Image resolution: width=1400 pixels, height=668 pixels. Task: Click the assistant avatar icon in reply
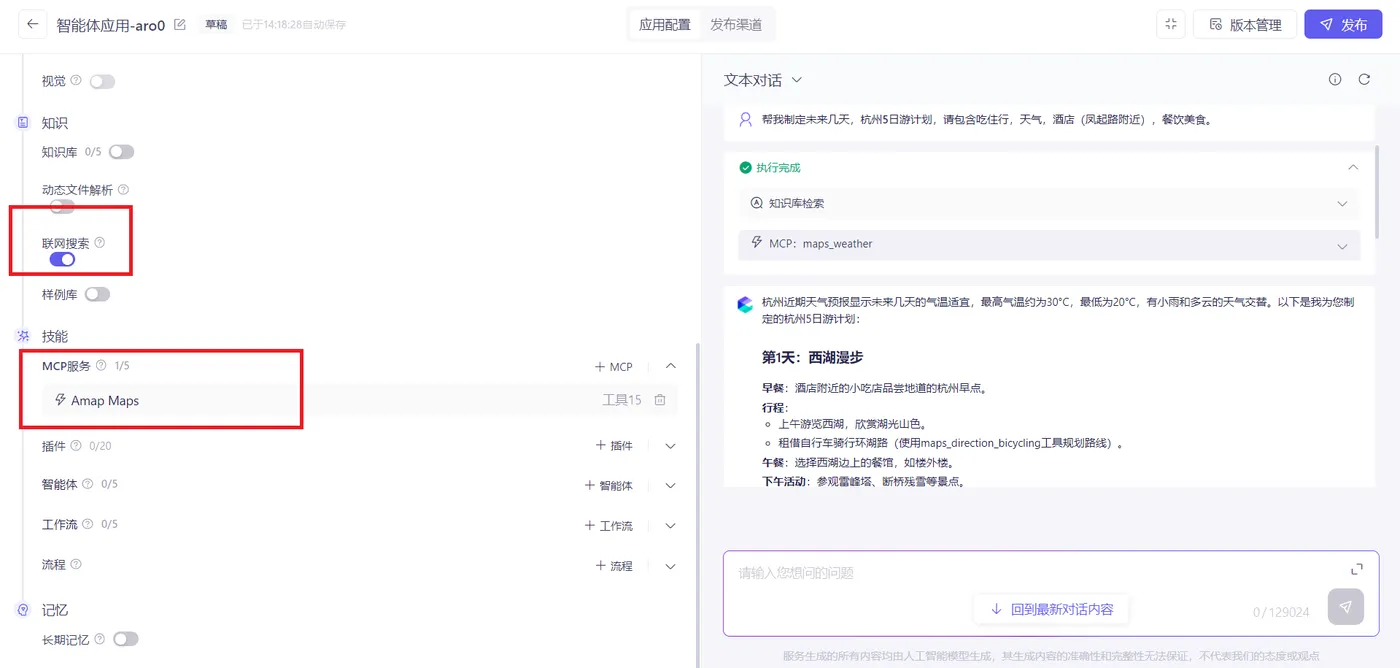(745, 304)
